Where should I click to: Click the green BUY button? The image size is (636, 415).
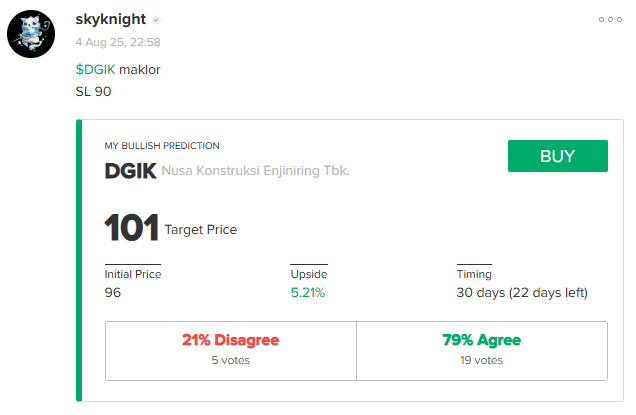[x=558, y=156]
